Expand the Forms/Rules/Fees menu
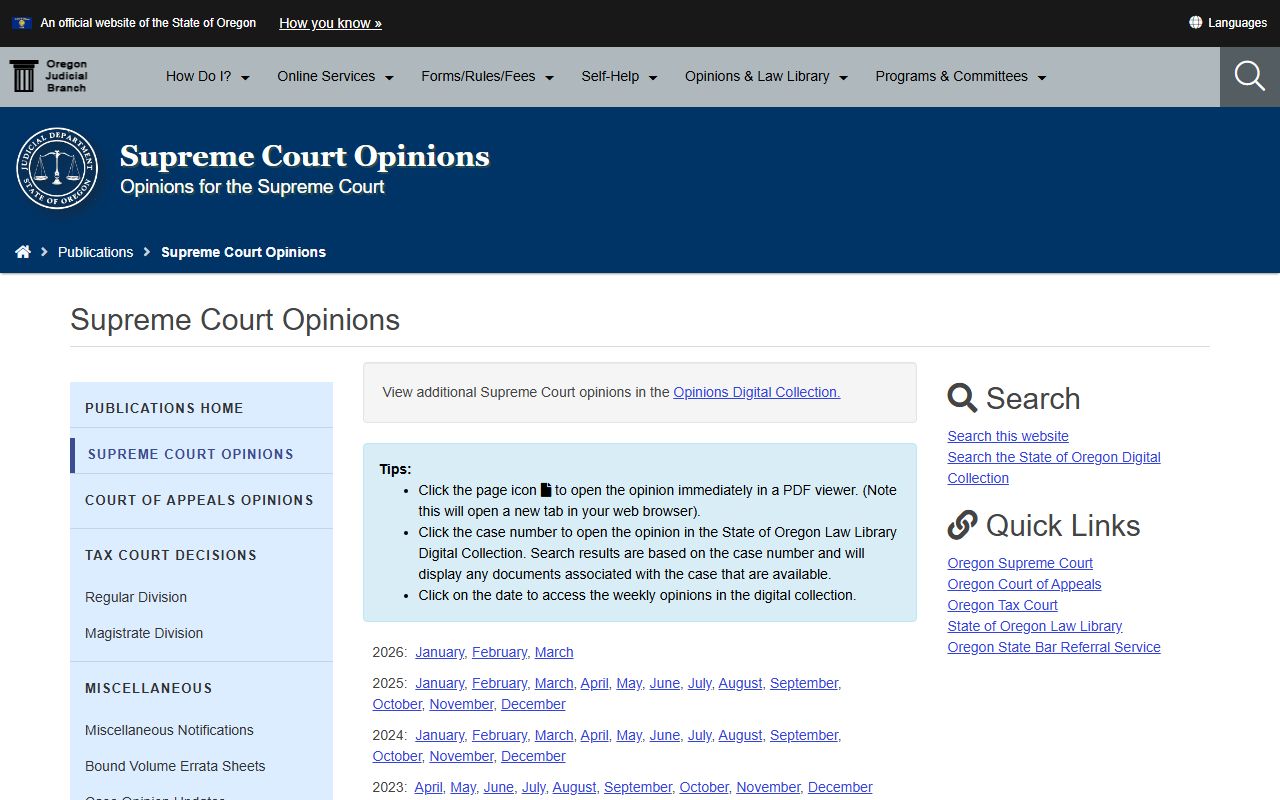 tap(487, 76)
